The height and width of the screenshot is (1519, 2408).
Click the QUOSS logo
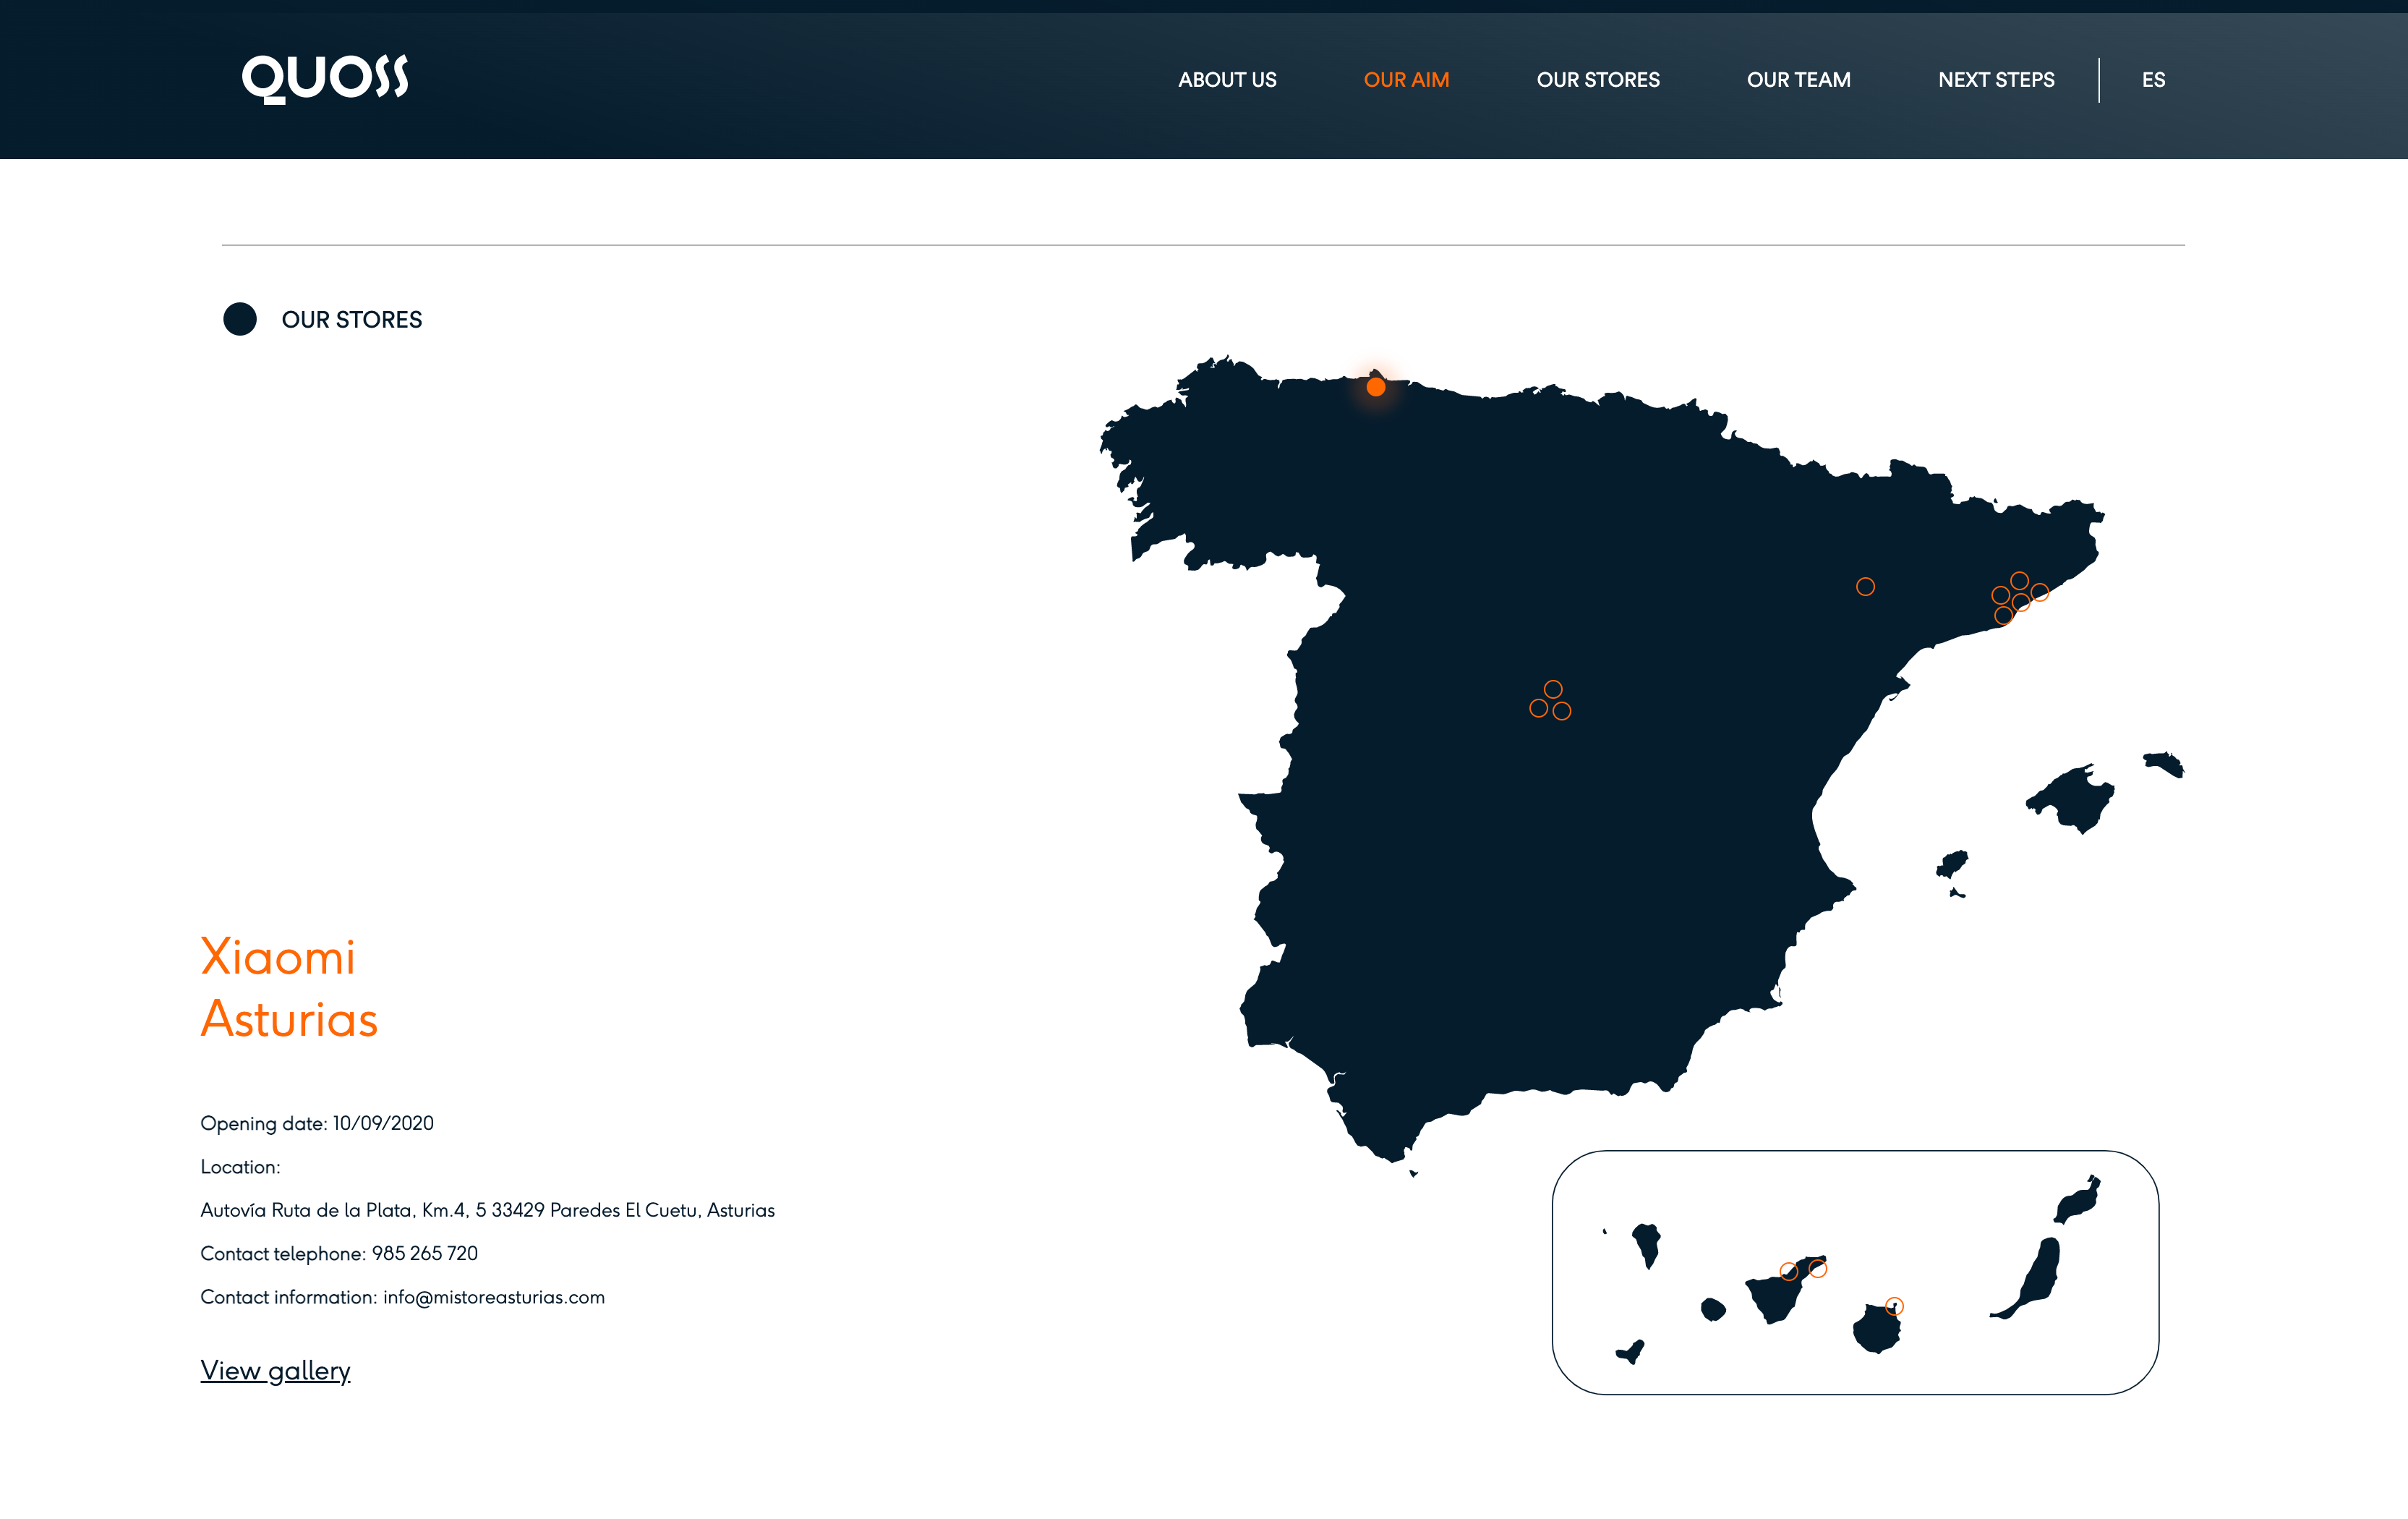325,79
